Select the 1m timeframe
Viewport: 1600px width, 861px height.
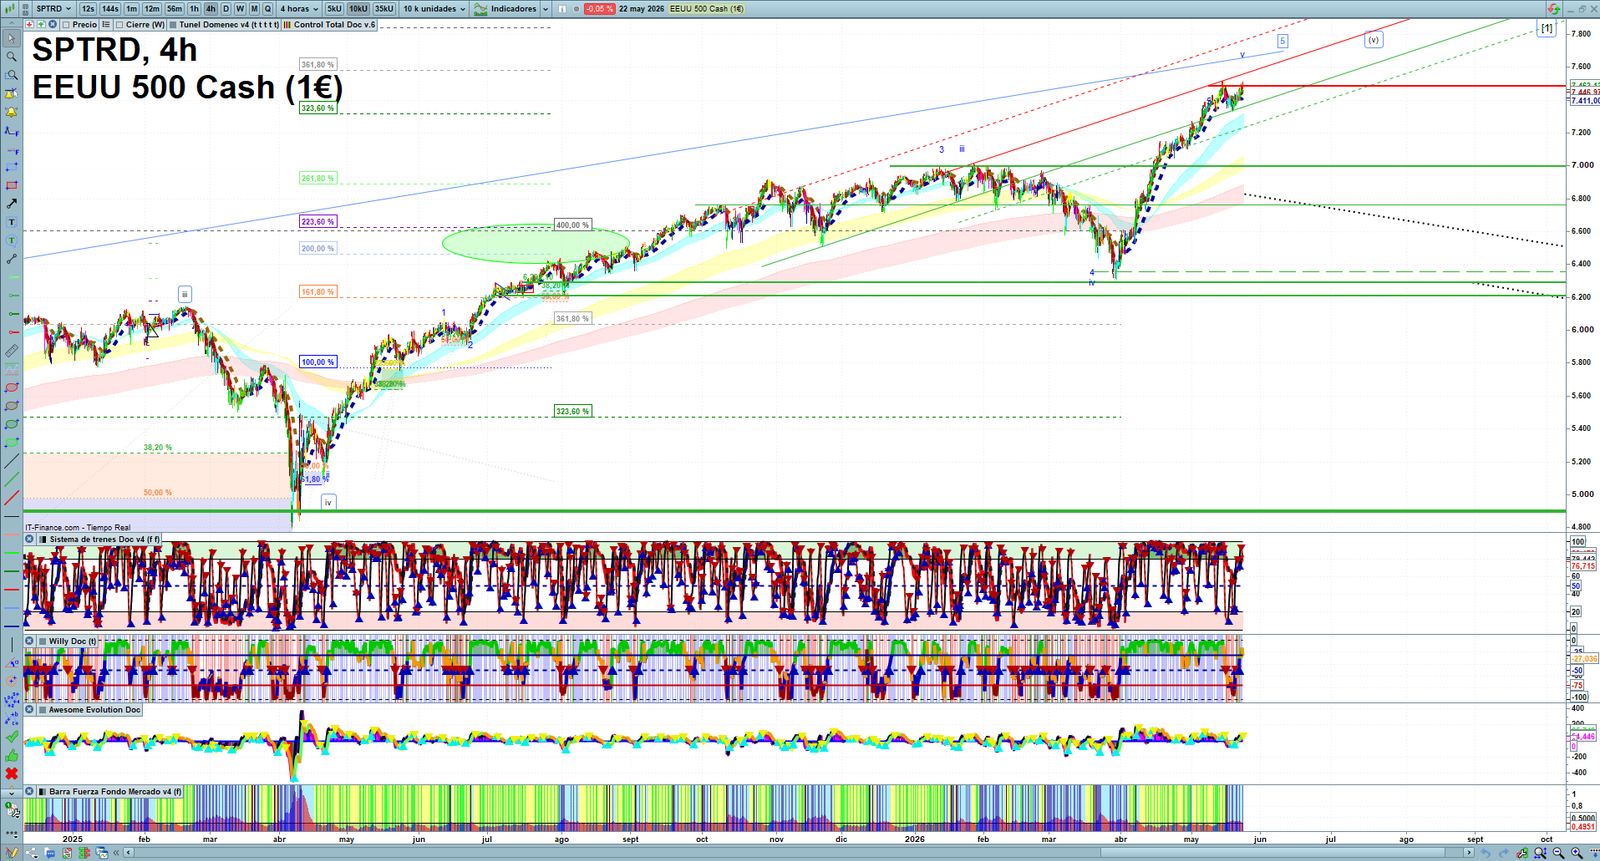click(131, 9)
